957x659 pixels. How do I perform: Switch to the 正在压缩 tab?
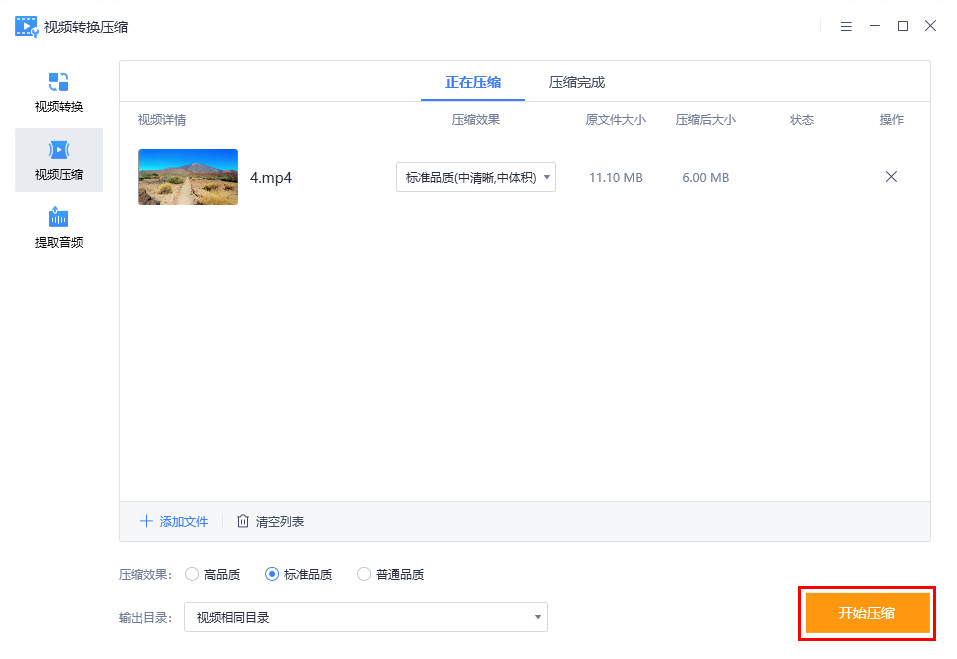tap(473, 82)
